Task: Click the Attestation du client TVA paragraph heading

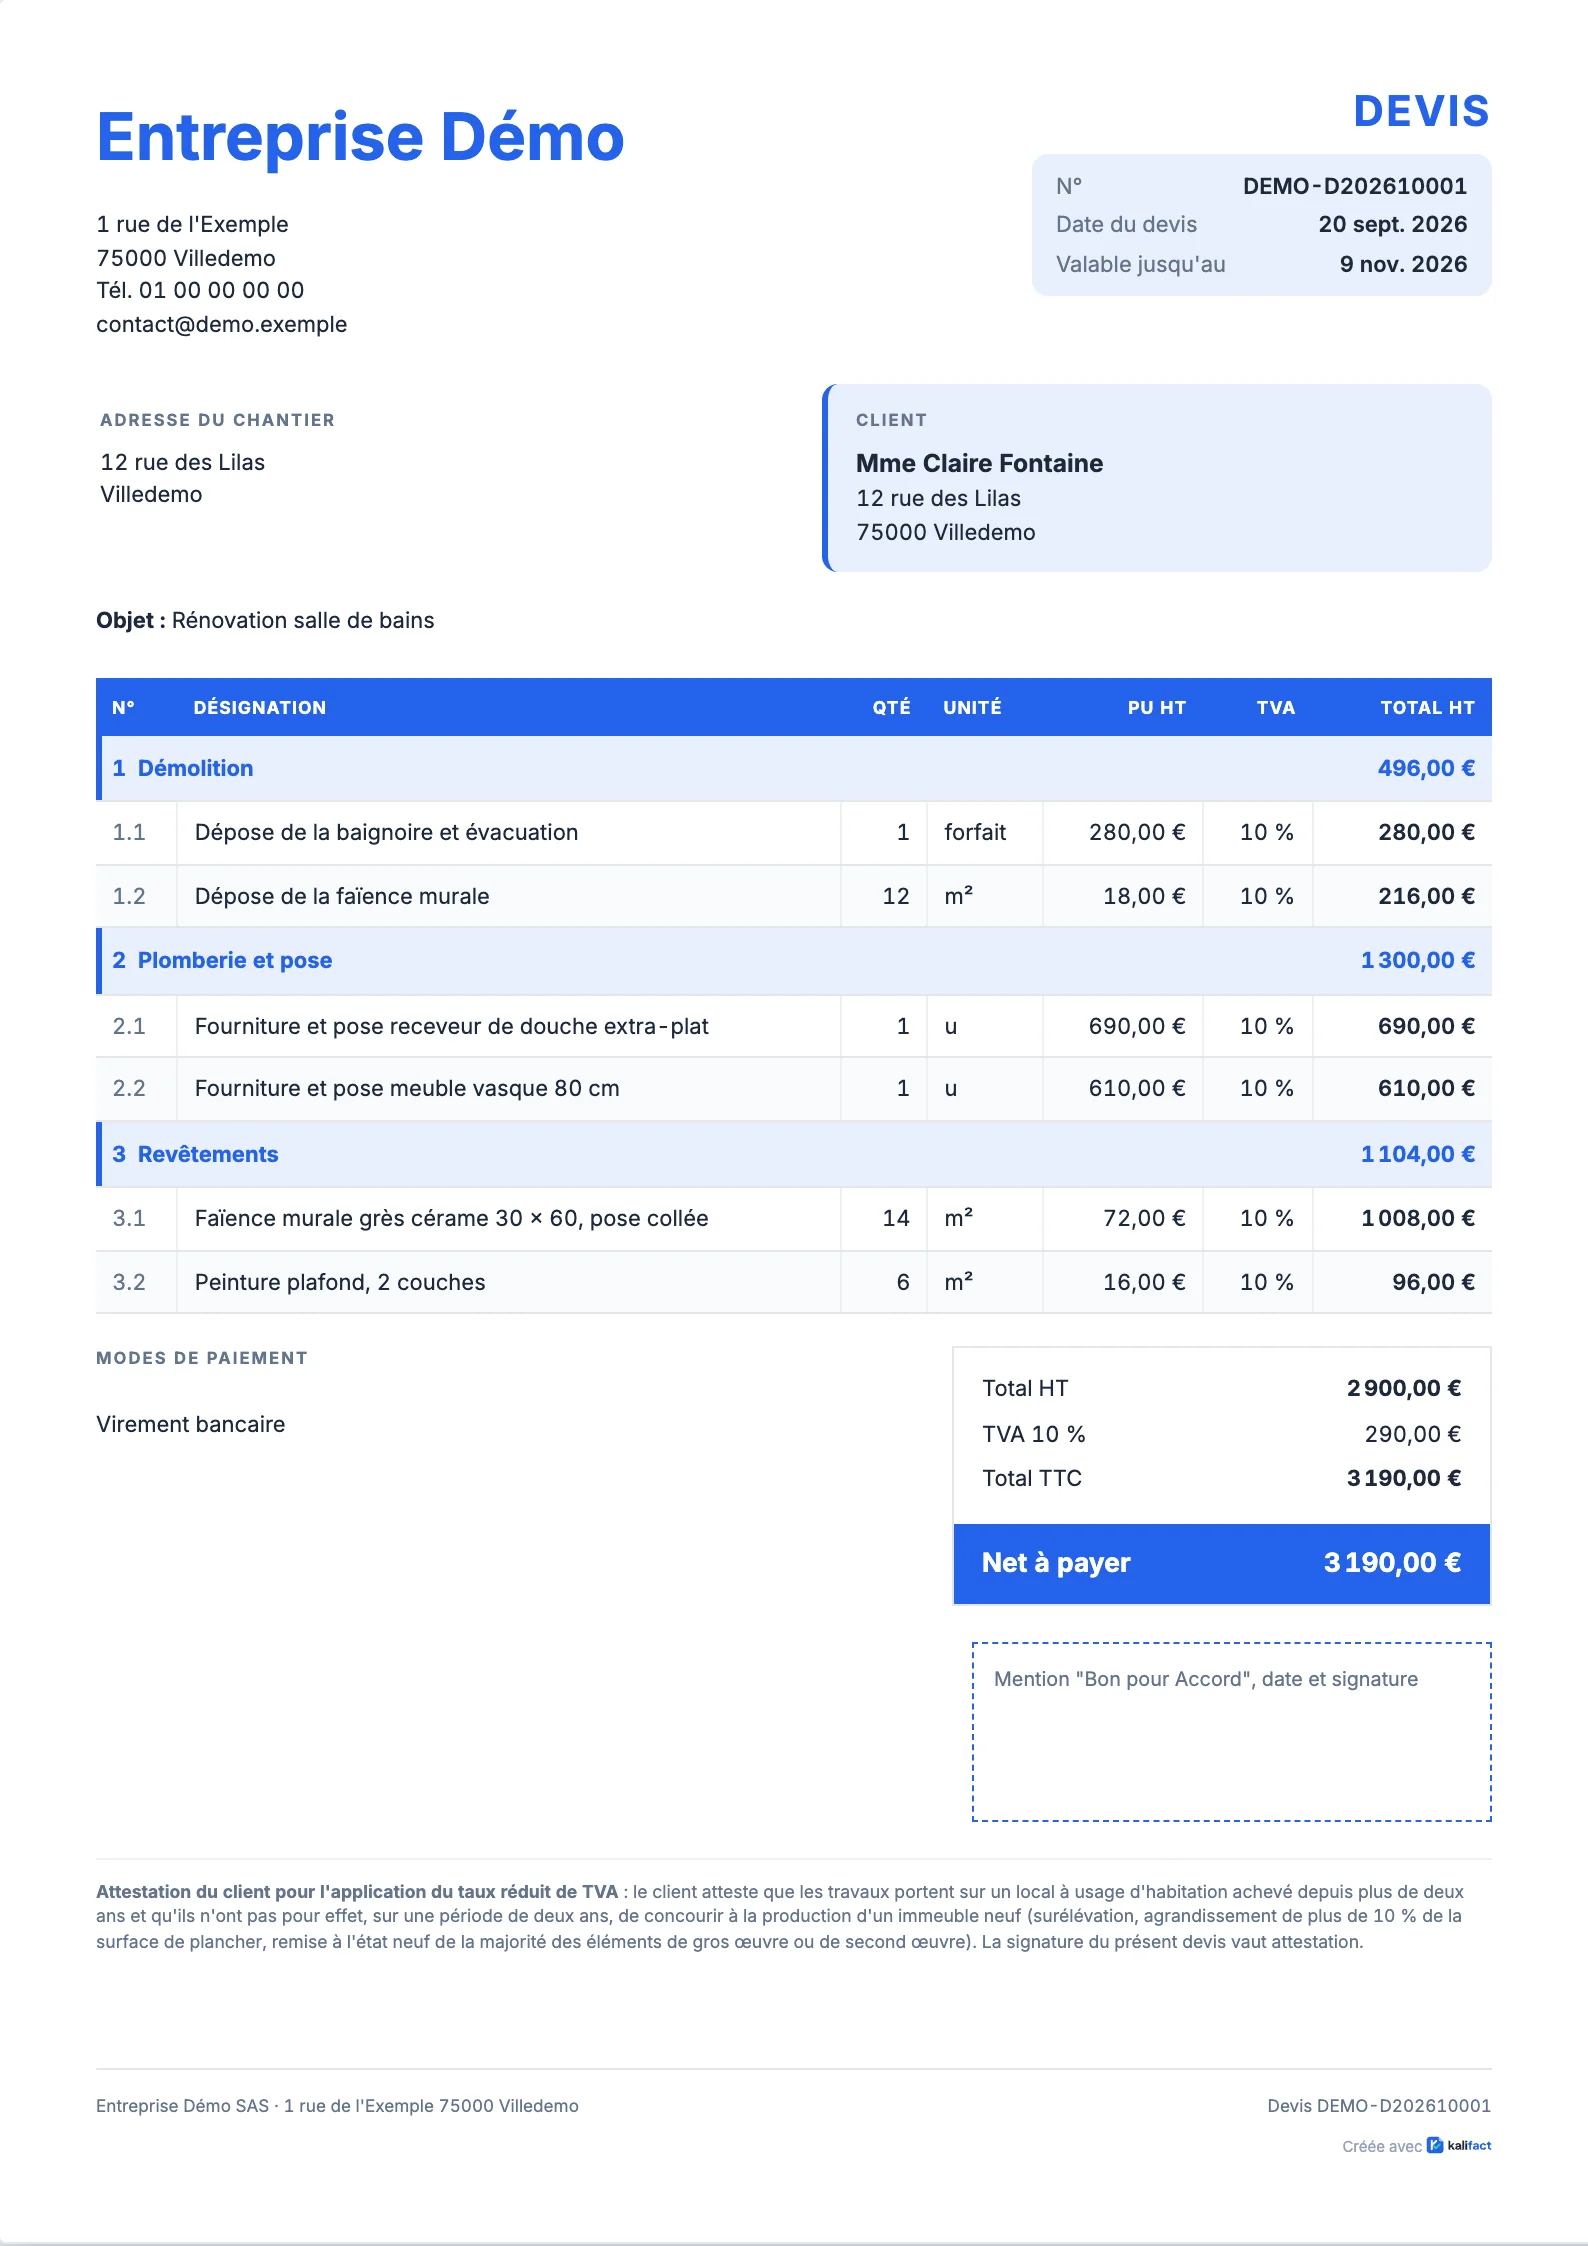Action: coord(357,1891)
